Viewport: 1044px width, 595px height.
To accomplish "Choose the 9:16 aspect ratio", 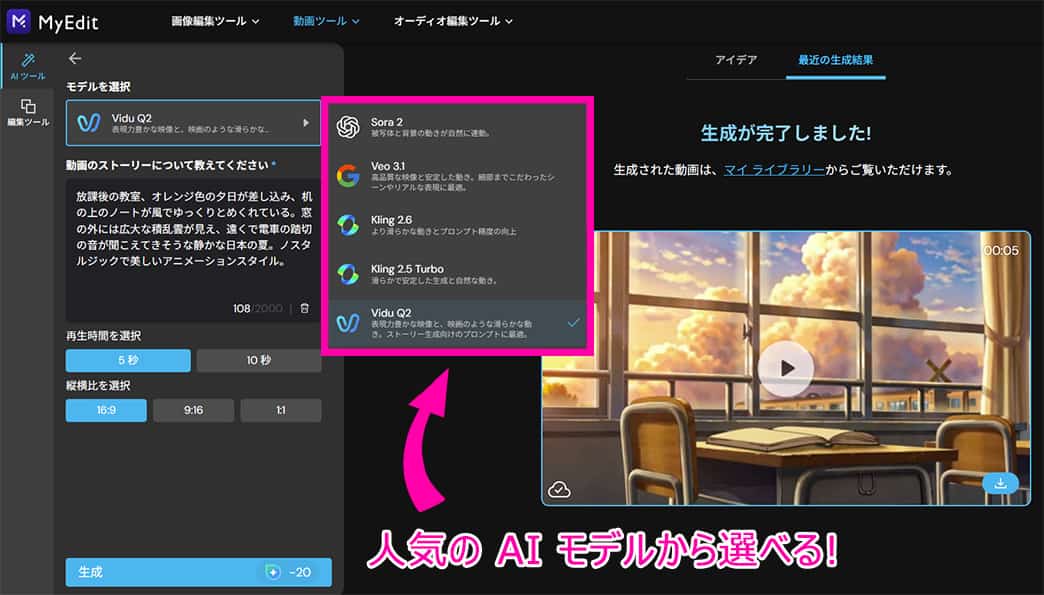I will pyautogui.click(x=193, y=410).
